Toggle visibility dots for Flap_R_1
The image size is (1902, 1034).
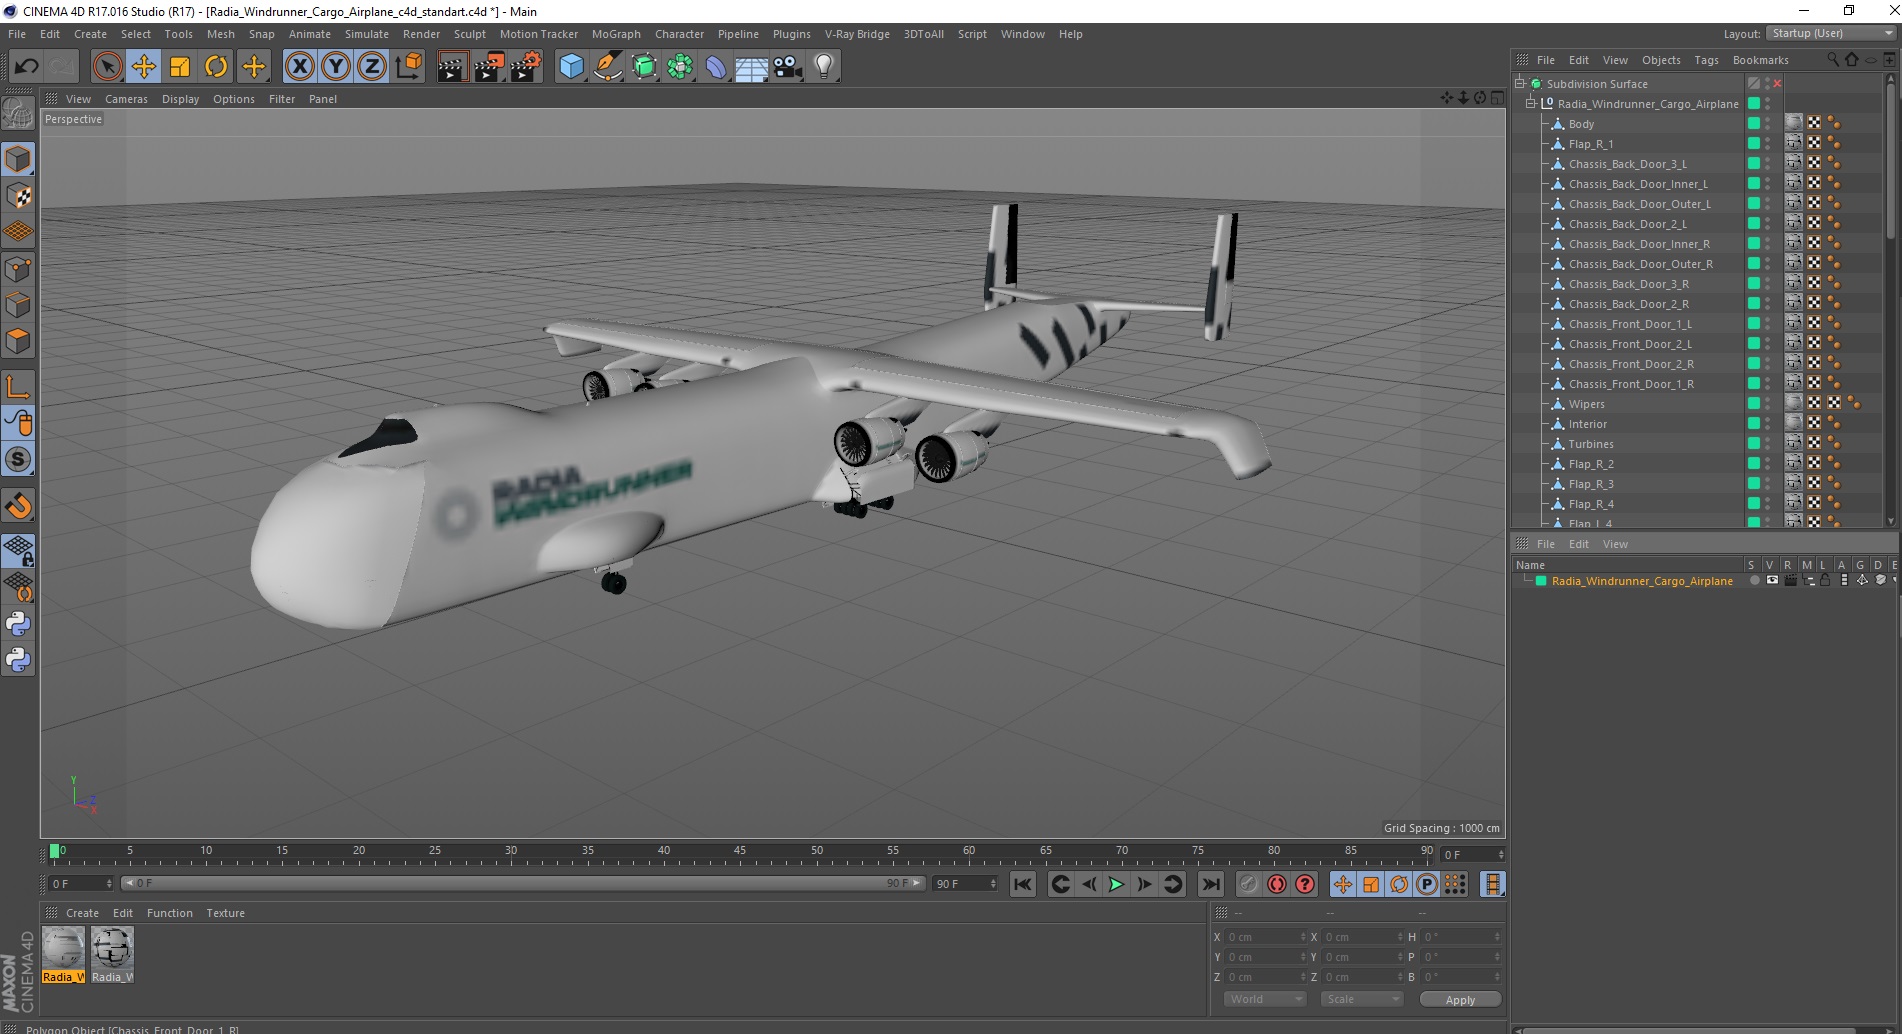[1768, 144]
